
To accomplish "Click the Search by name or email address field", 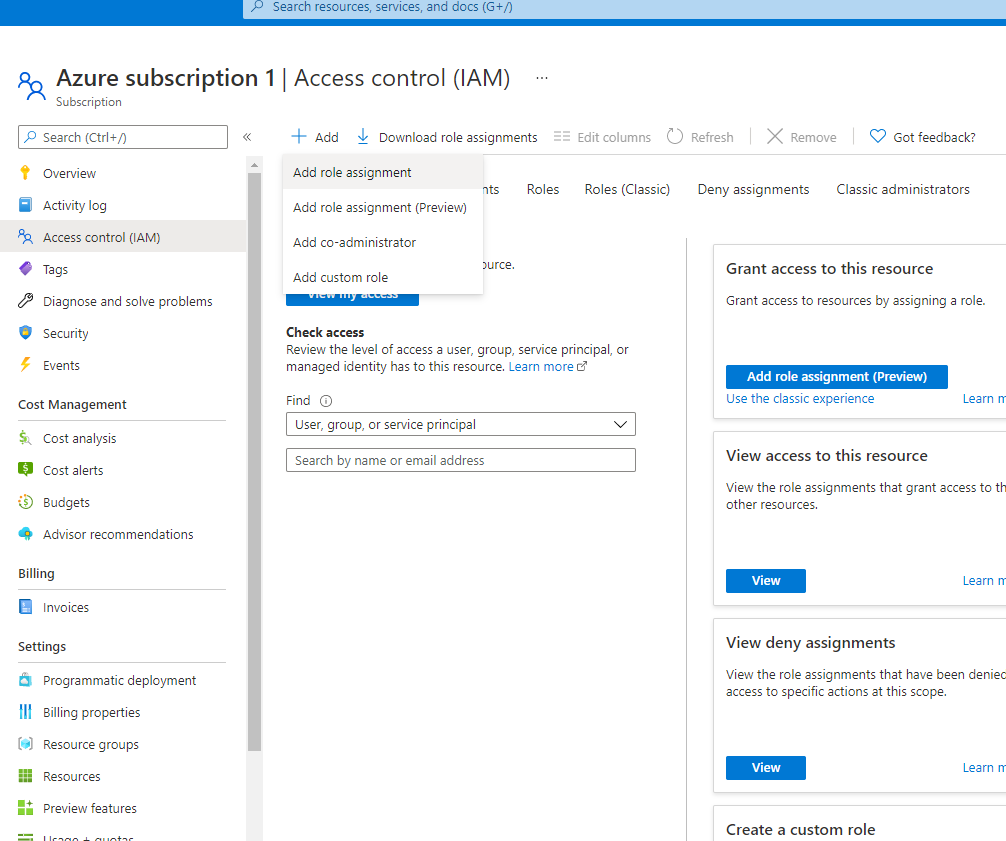I will 461,460.
